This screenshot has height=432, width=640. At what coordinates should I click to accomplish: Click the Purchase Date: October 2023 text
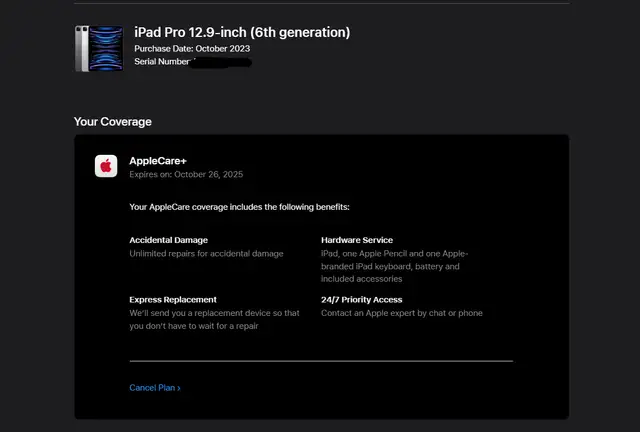pos(192,49)
